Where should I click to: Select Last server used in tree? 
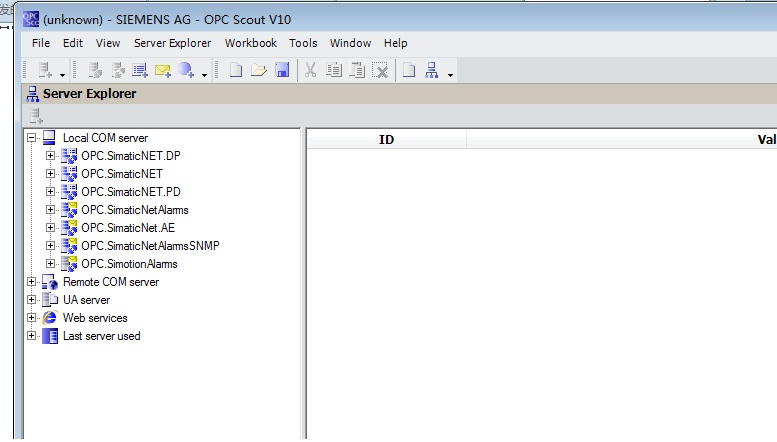coord(102,335)
